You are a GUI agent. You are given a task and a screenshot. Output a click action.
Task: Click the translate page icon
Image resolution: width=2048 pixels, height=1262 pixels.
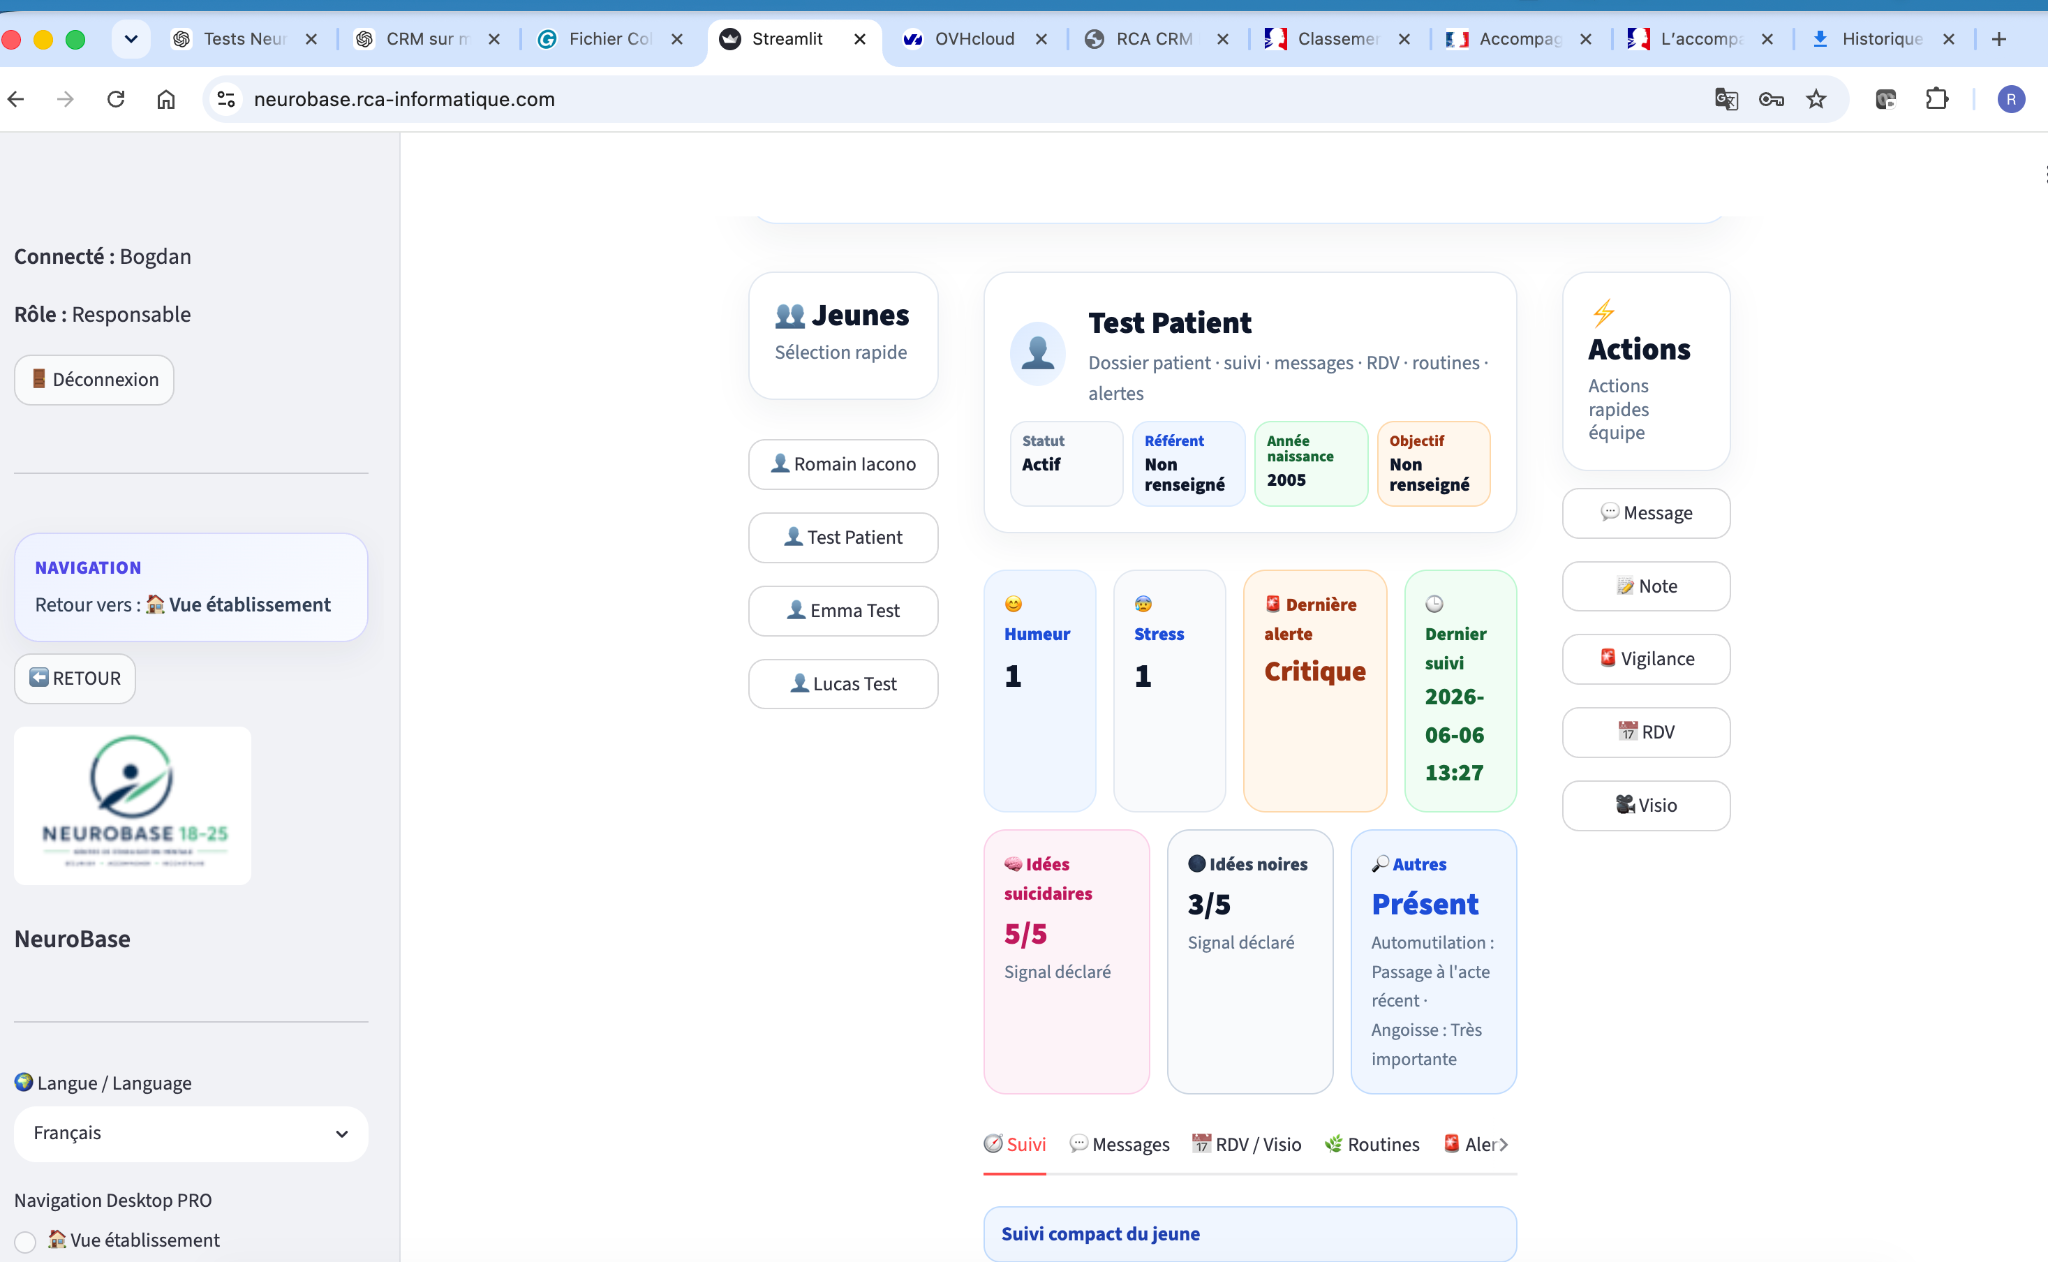[1726, 99]
